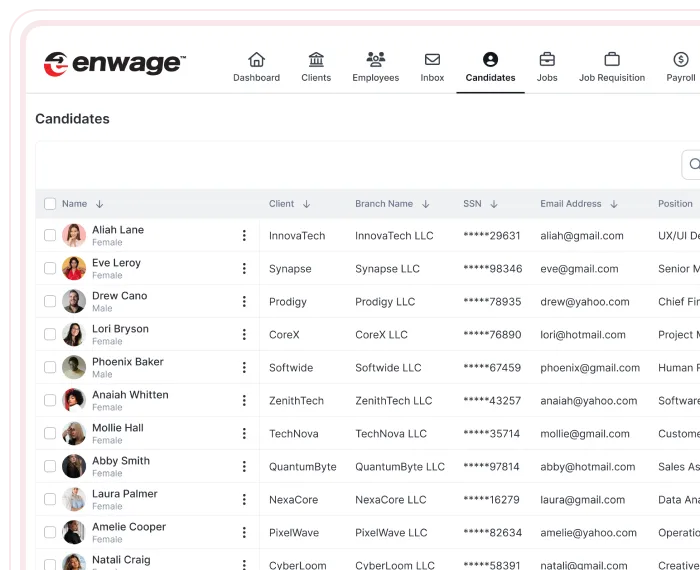Open Drew Cano's candidate name

point(119,296)
